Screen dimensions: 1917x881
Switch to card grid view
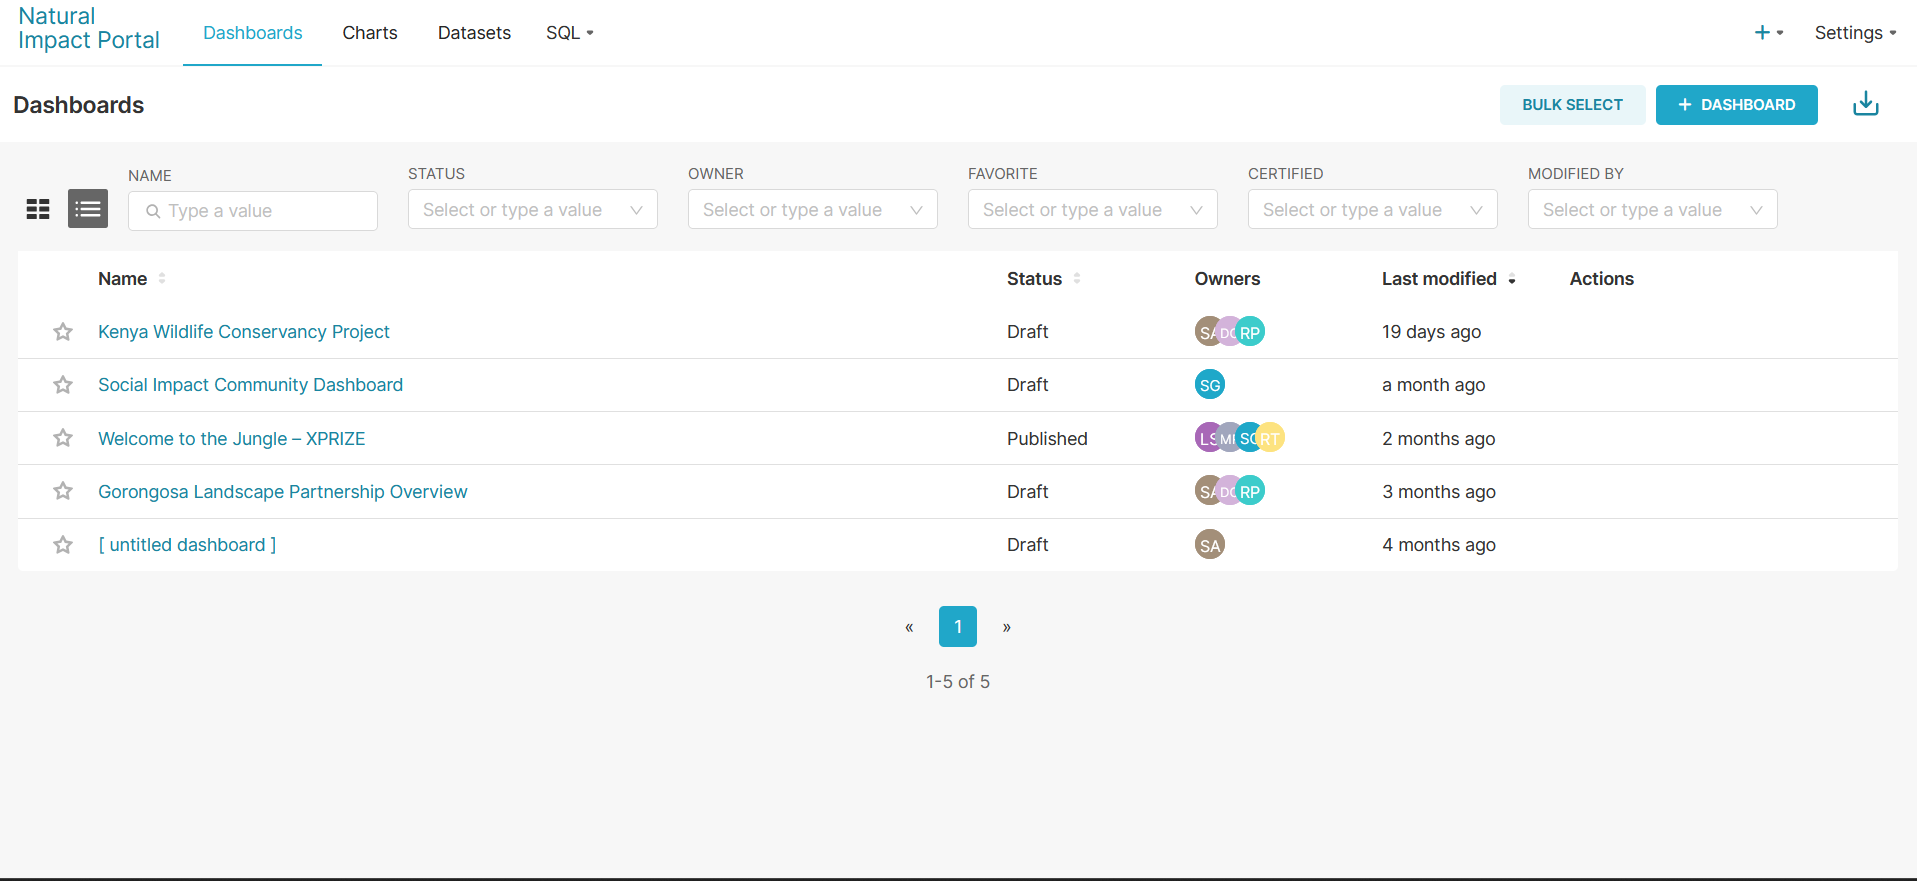[38, 209]
